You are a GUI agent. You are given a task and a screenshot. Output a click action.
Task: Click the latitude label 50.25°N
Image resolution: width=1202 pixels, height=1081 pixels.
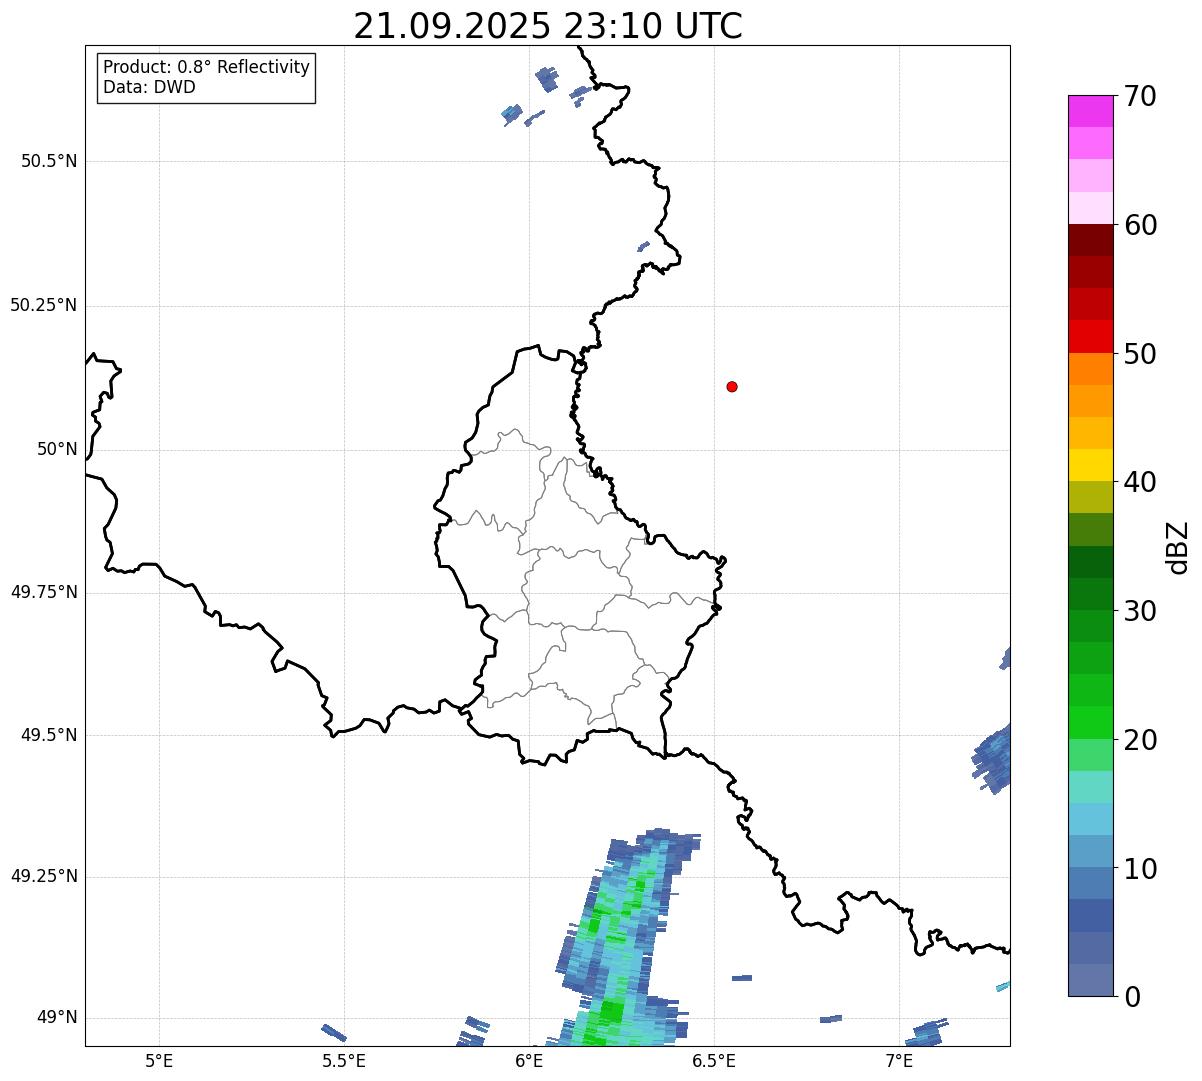43,305
